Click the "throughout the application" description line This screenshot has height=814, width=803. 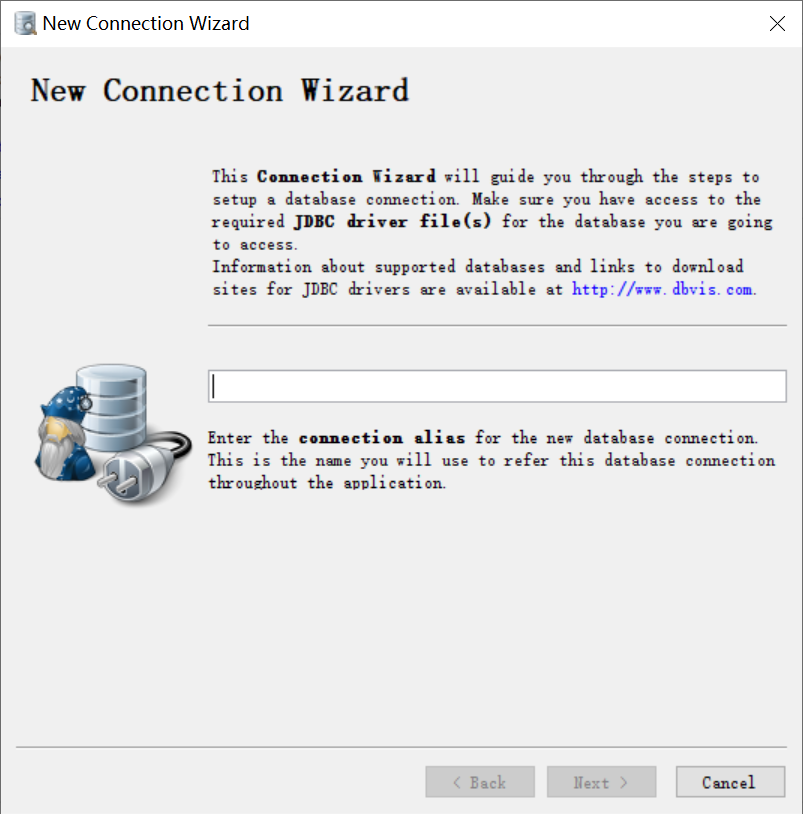tap(327, 483)
